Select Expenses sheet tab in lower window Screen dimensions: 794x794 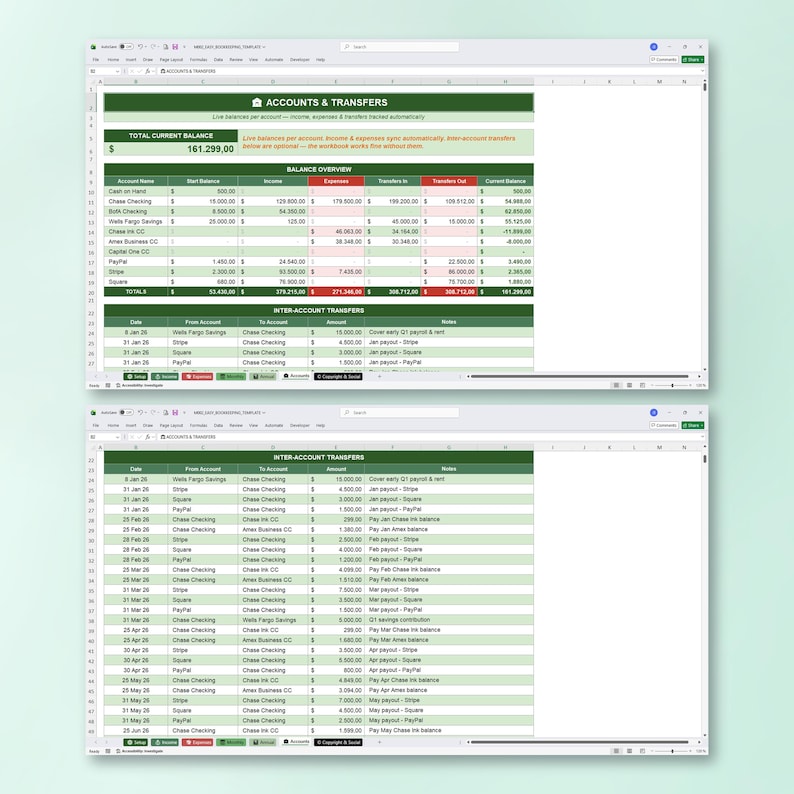[x=197, y=742]
